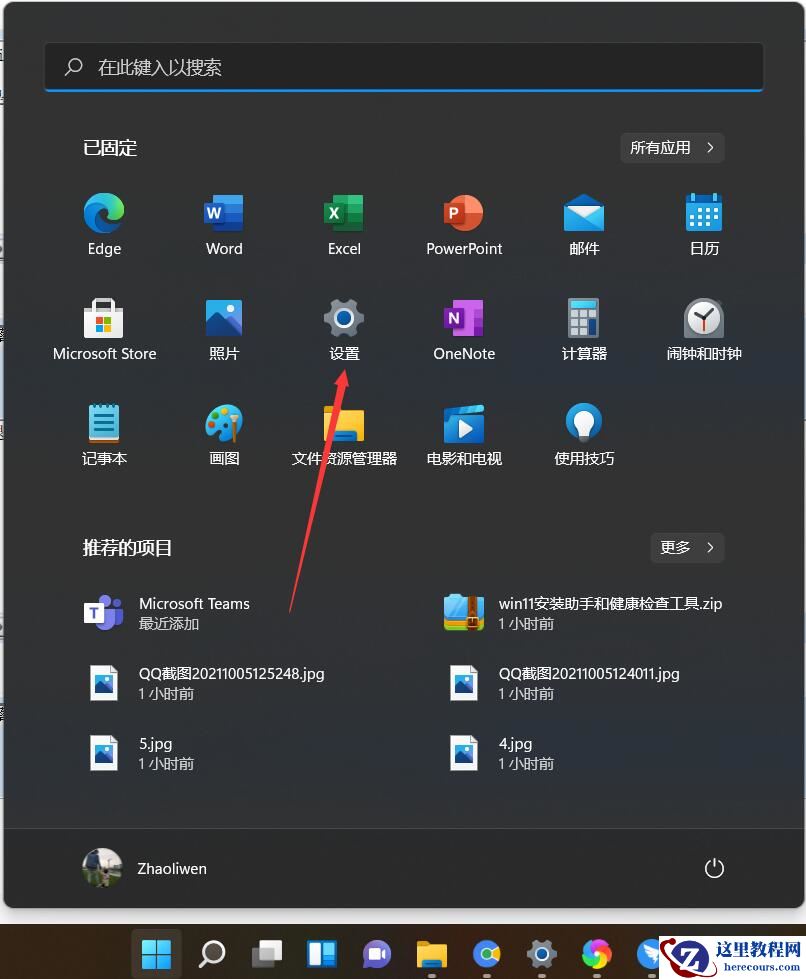
Task: Click the 在此键入以搜索 search box
Action: click(x=402, y=67)
